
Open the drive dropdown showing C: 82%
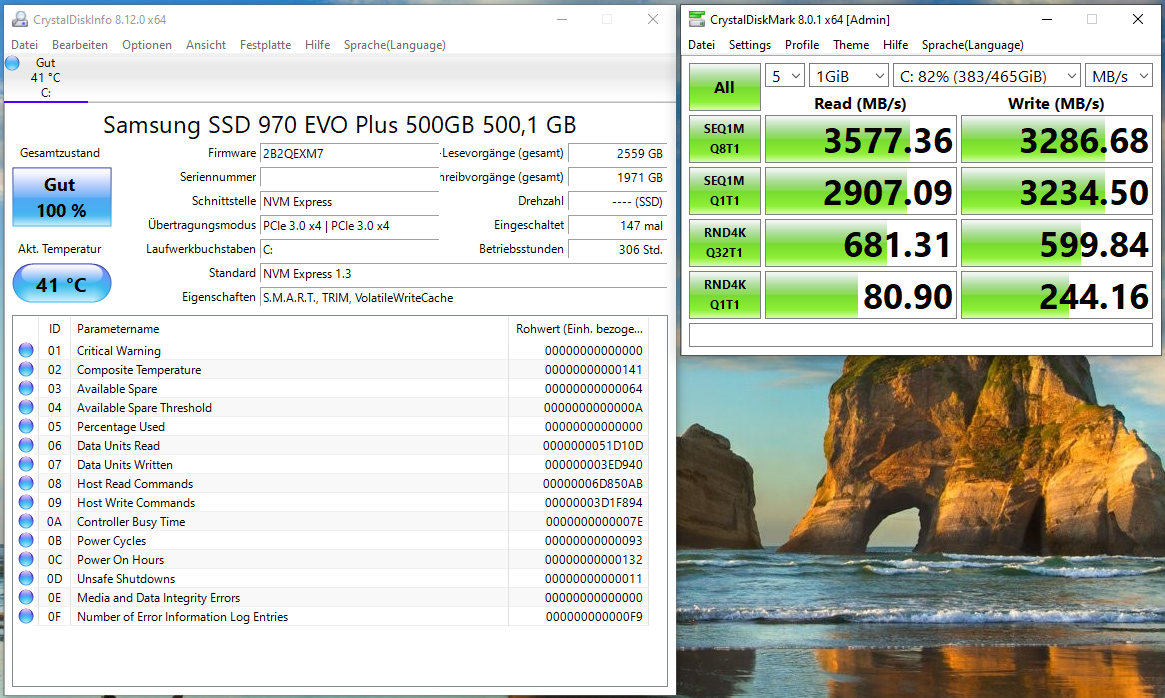[x=987, y=76]
